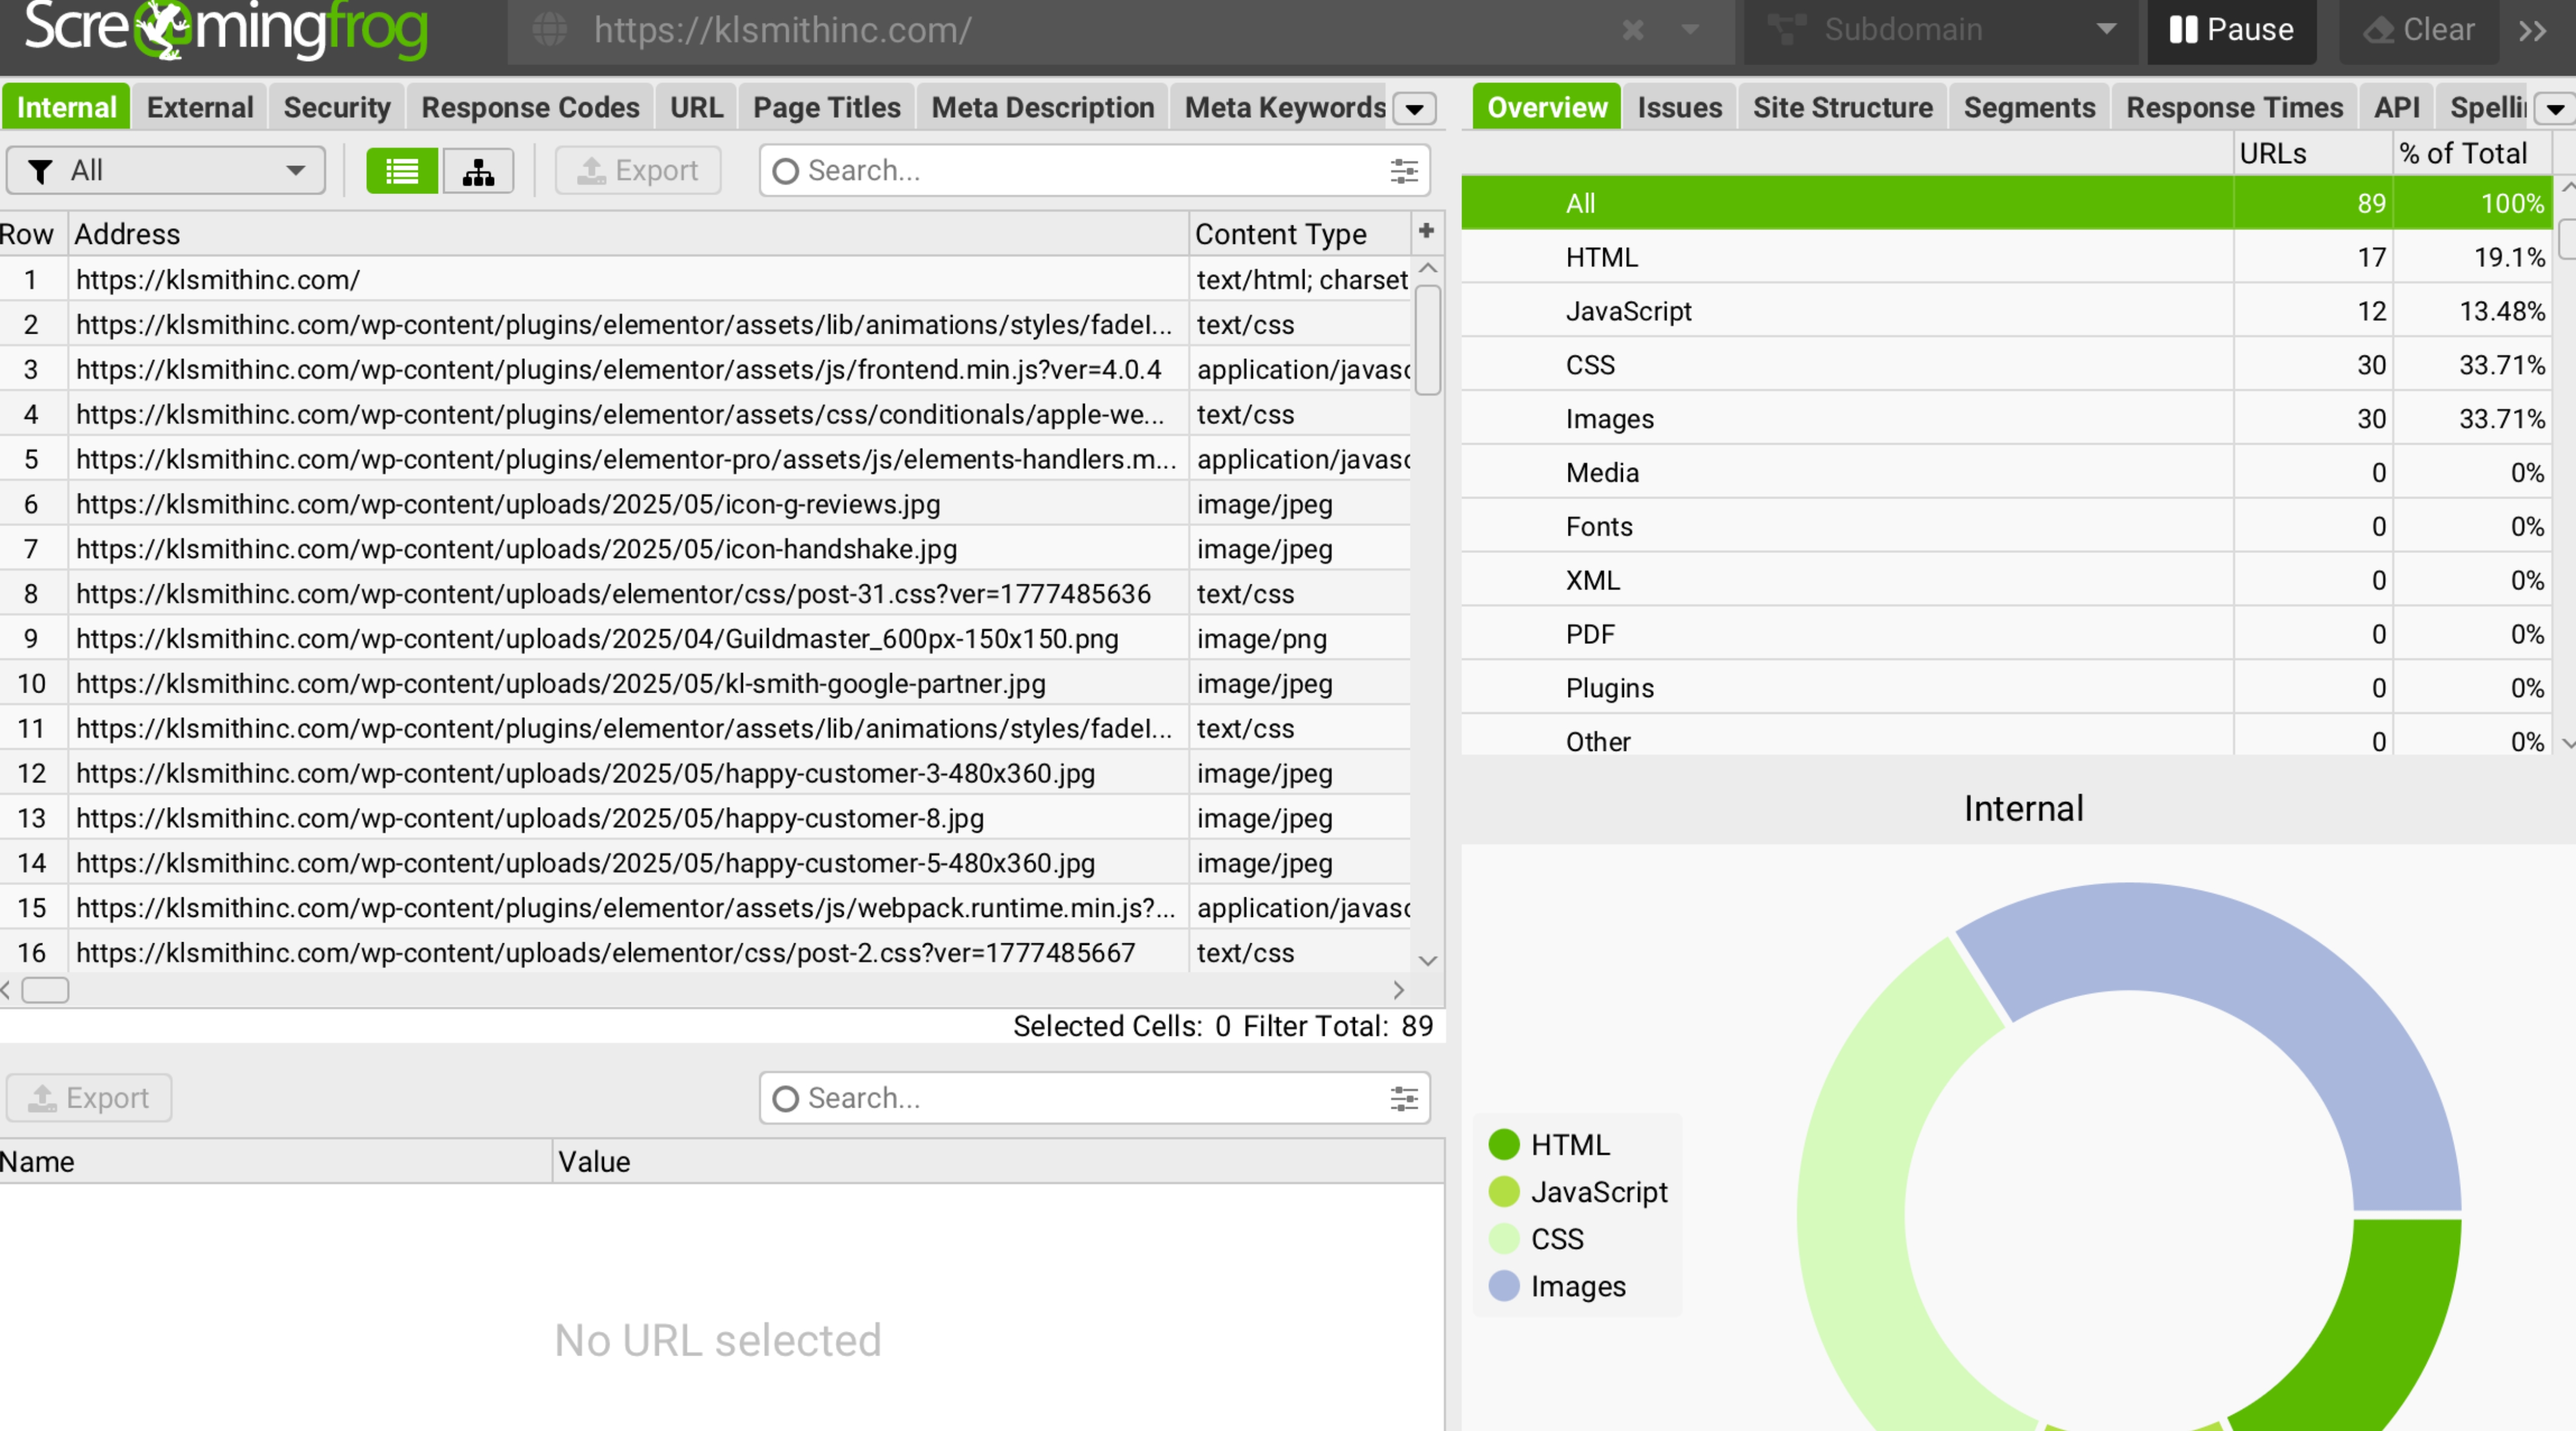Select the Fonts row in Overview

click(2006, 526)
